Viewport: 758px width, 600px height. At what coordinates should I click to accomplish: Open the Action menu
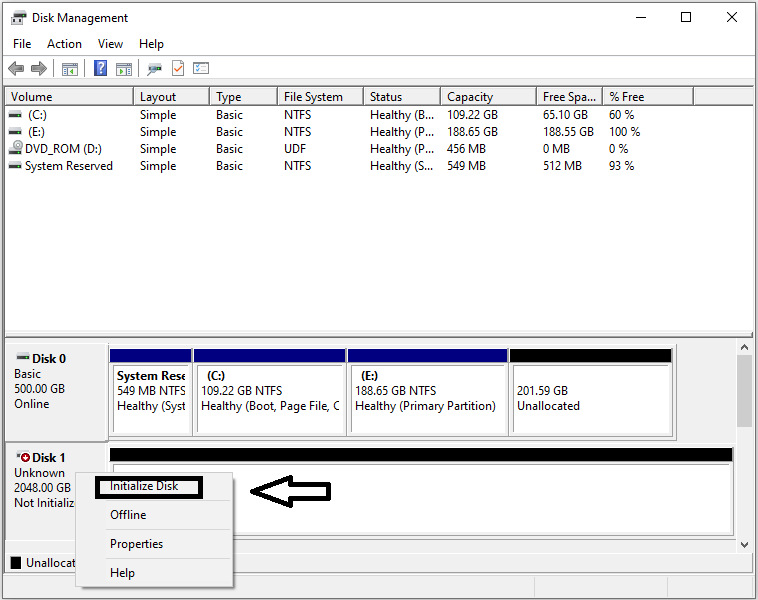click(x=64, y=44)
